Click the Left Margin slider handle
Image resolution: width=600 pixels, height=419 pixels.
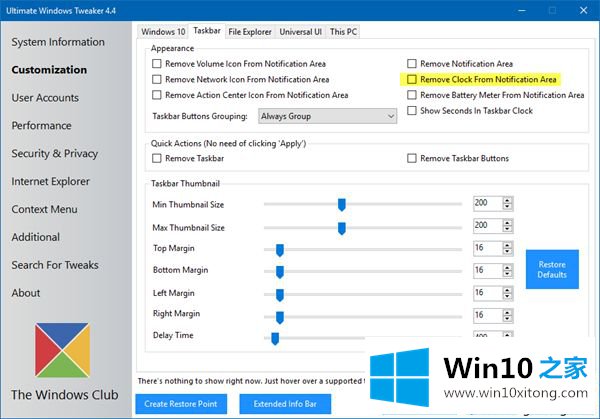click(x=280, y=295)
